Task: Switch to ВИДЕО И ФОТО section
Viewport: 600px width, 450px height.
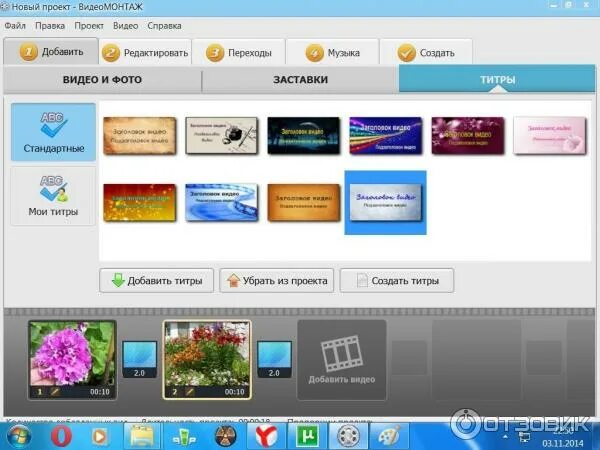Action: pos(102,80)
